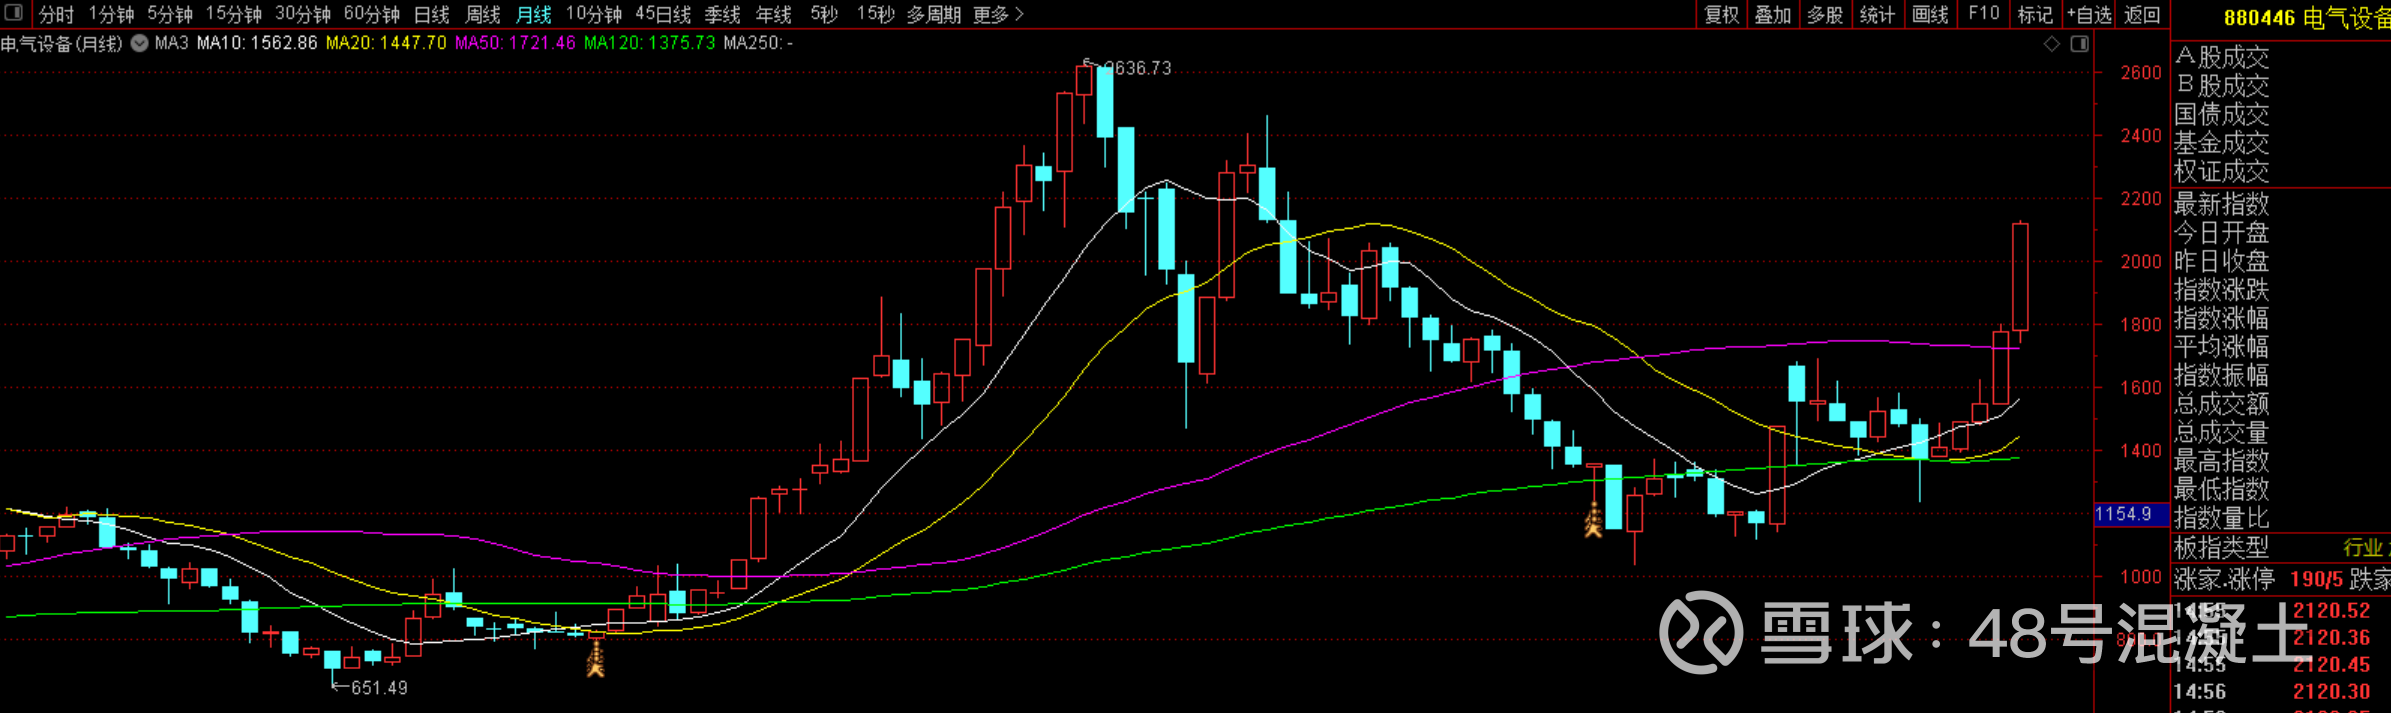Viewport: 2391px width, 713px height.
Task: Select the 15秒 period tab
Action: point(875,15)
